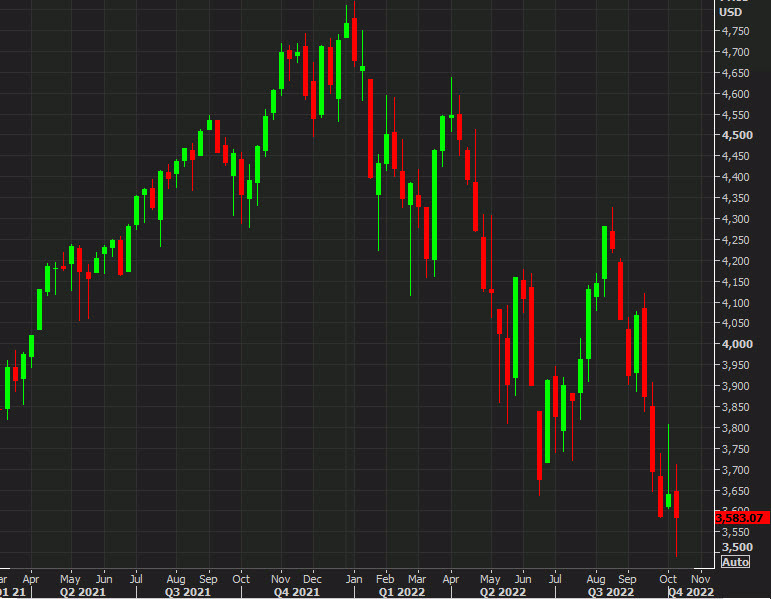The width and height of the screenshot is (771, 599).
Task: Click the Auto scale button
Action: point(736,562)
